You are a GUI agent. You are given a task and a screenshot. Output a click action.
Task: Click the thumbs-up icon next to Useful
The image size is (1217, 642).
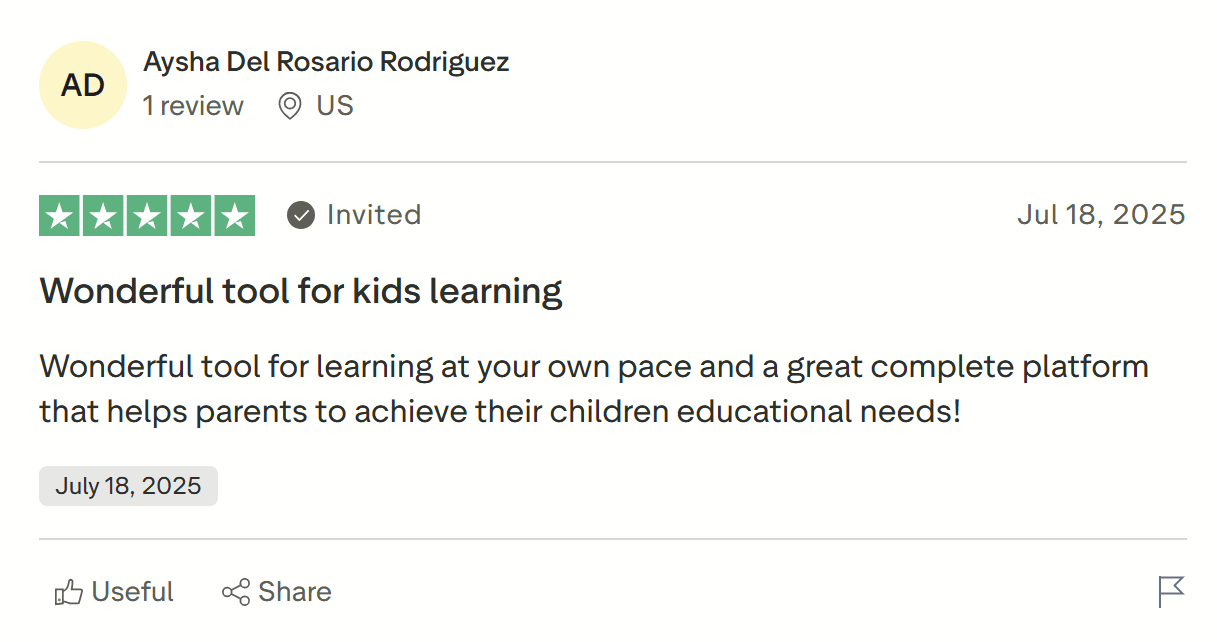pyautogui.click(x=68, y=591)
